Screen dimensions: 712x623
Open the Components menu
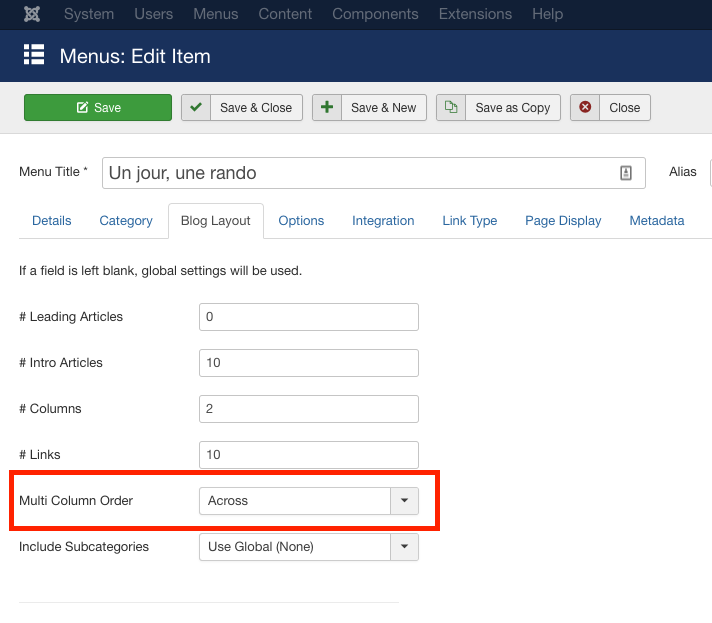coord(374,14)
